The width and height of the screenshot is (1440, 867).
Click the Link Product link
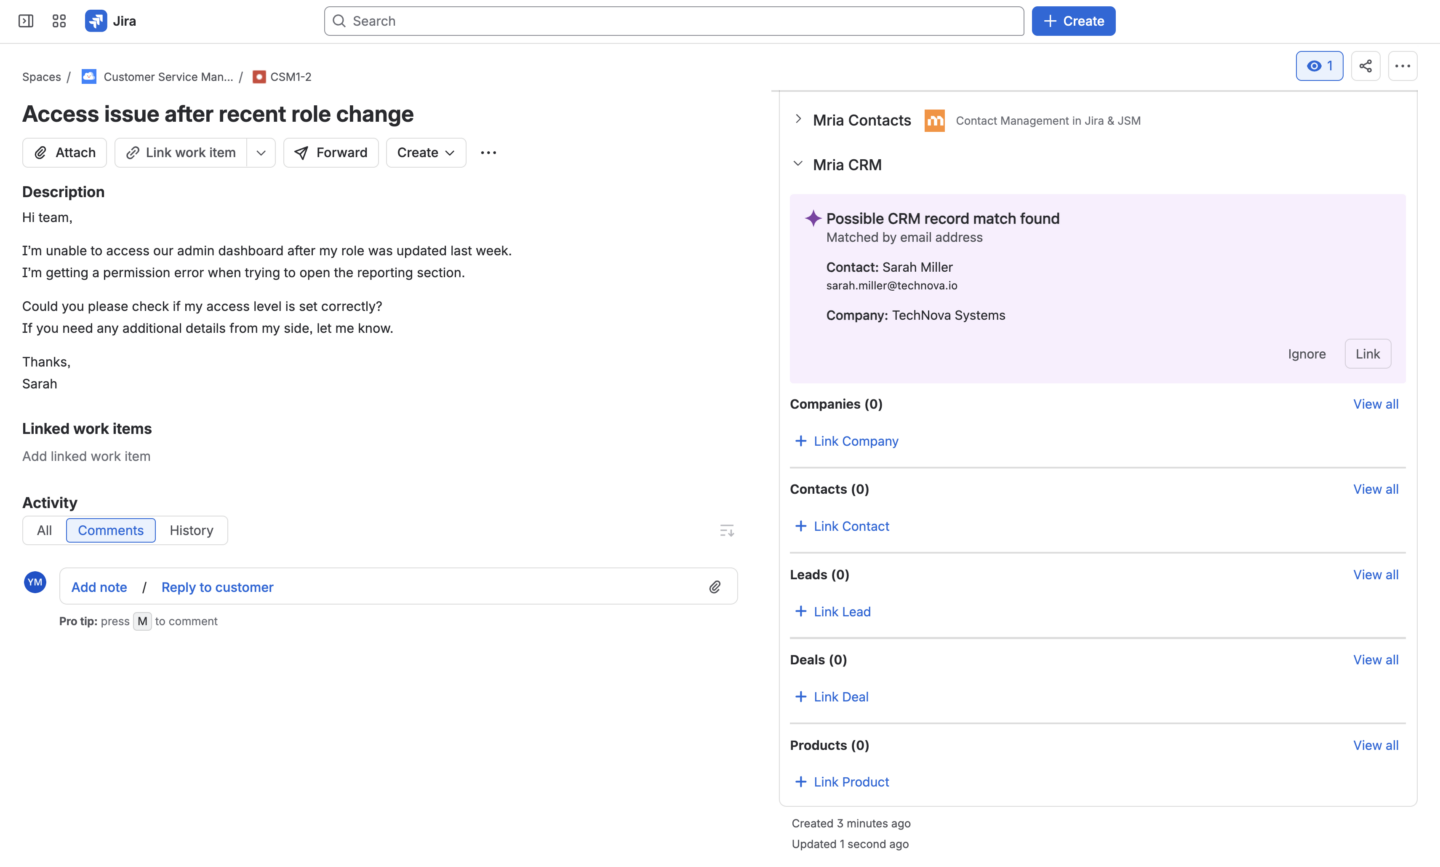tap(842, 782)
